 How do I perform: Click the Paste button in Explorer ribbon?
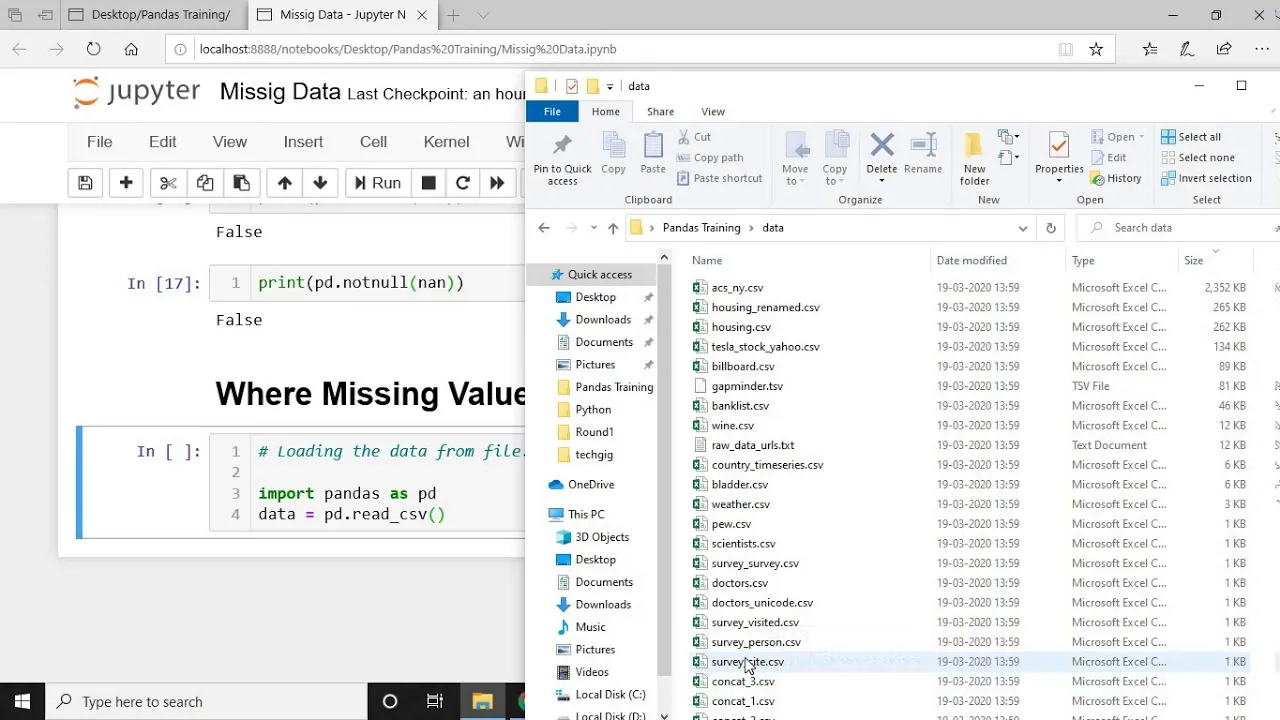[x=653, y=153]
